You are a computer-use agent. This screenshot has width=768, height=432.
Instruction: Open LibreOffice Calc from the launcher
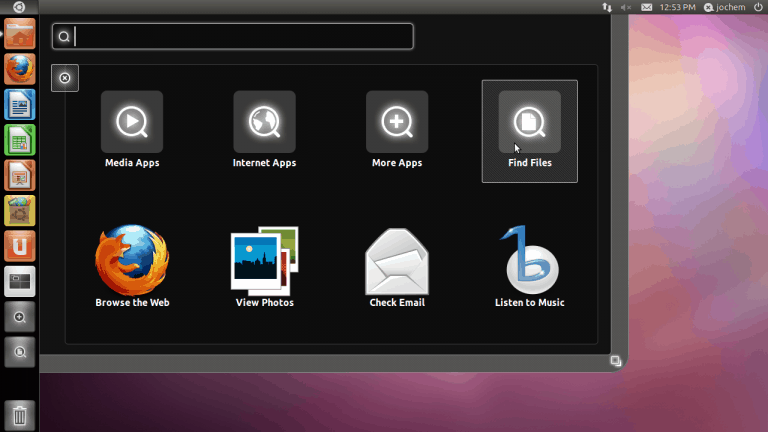point(20,140)
